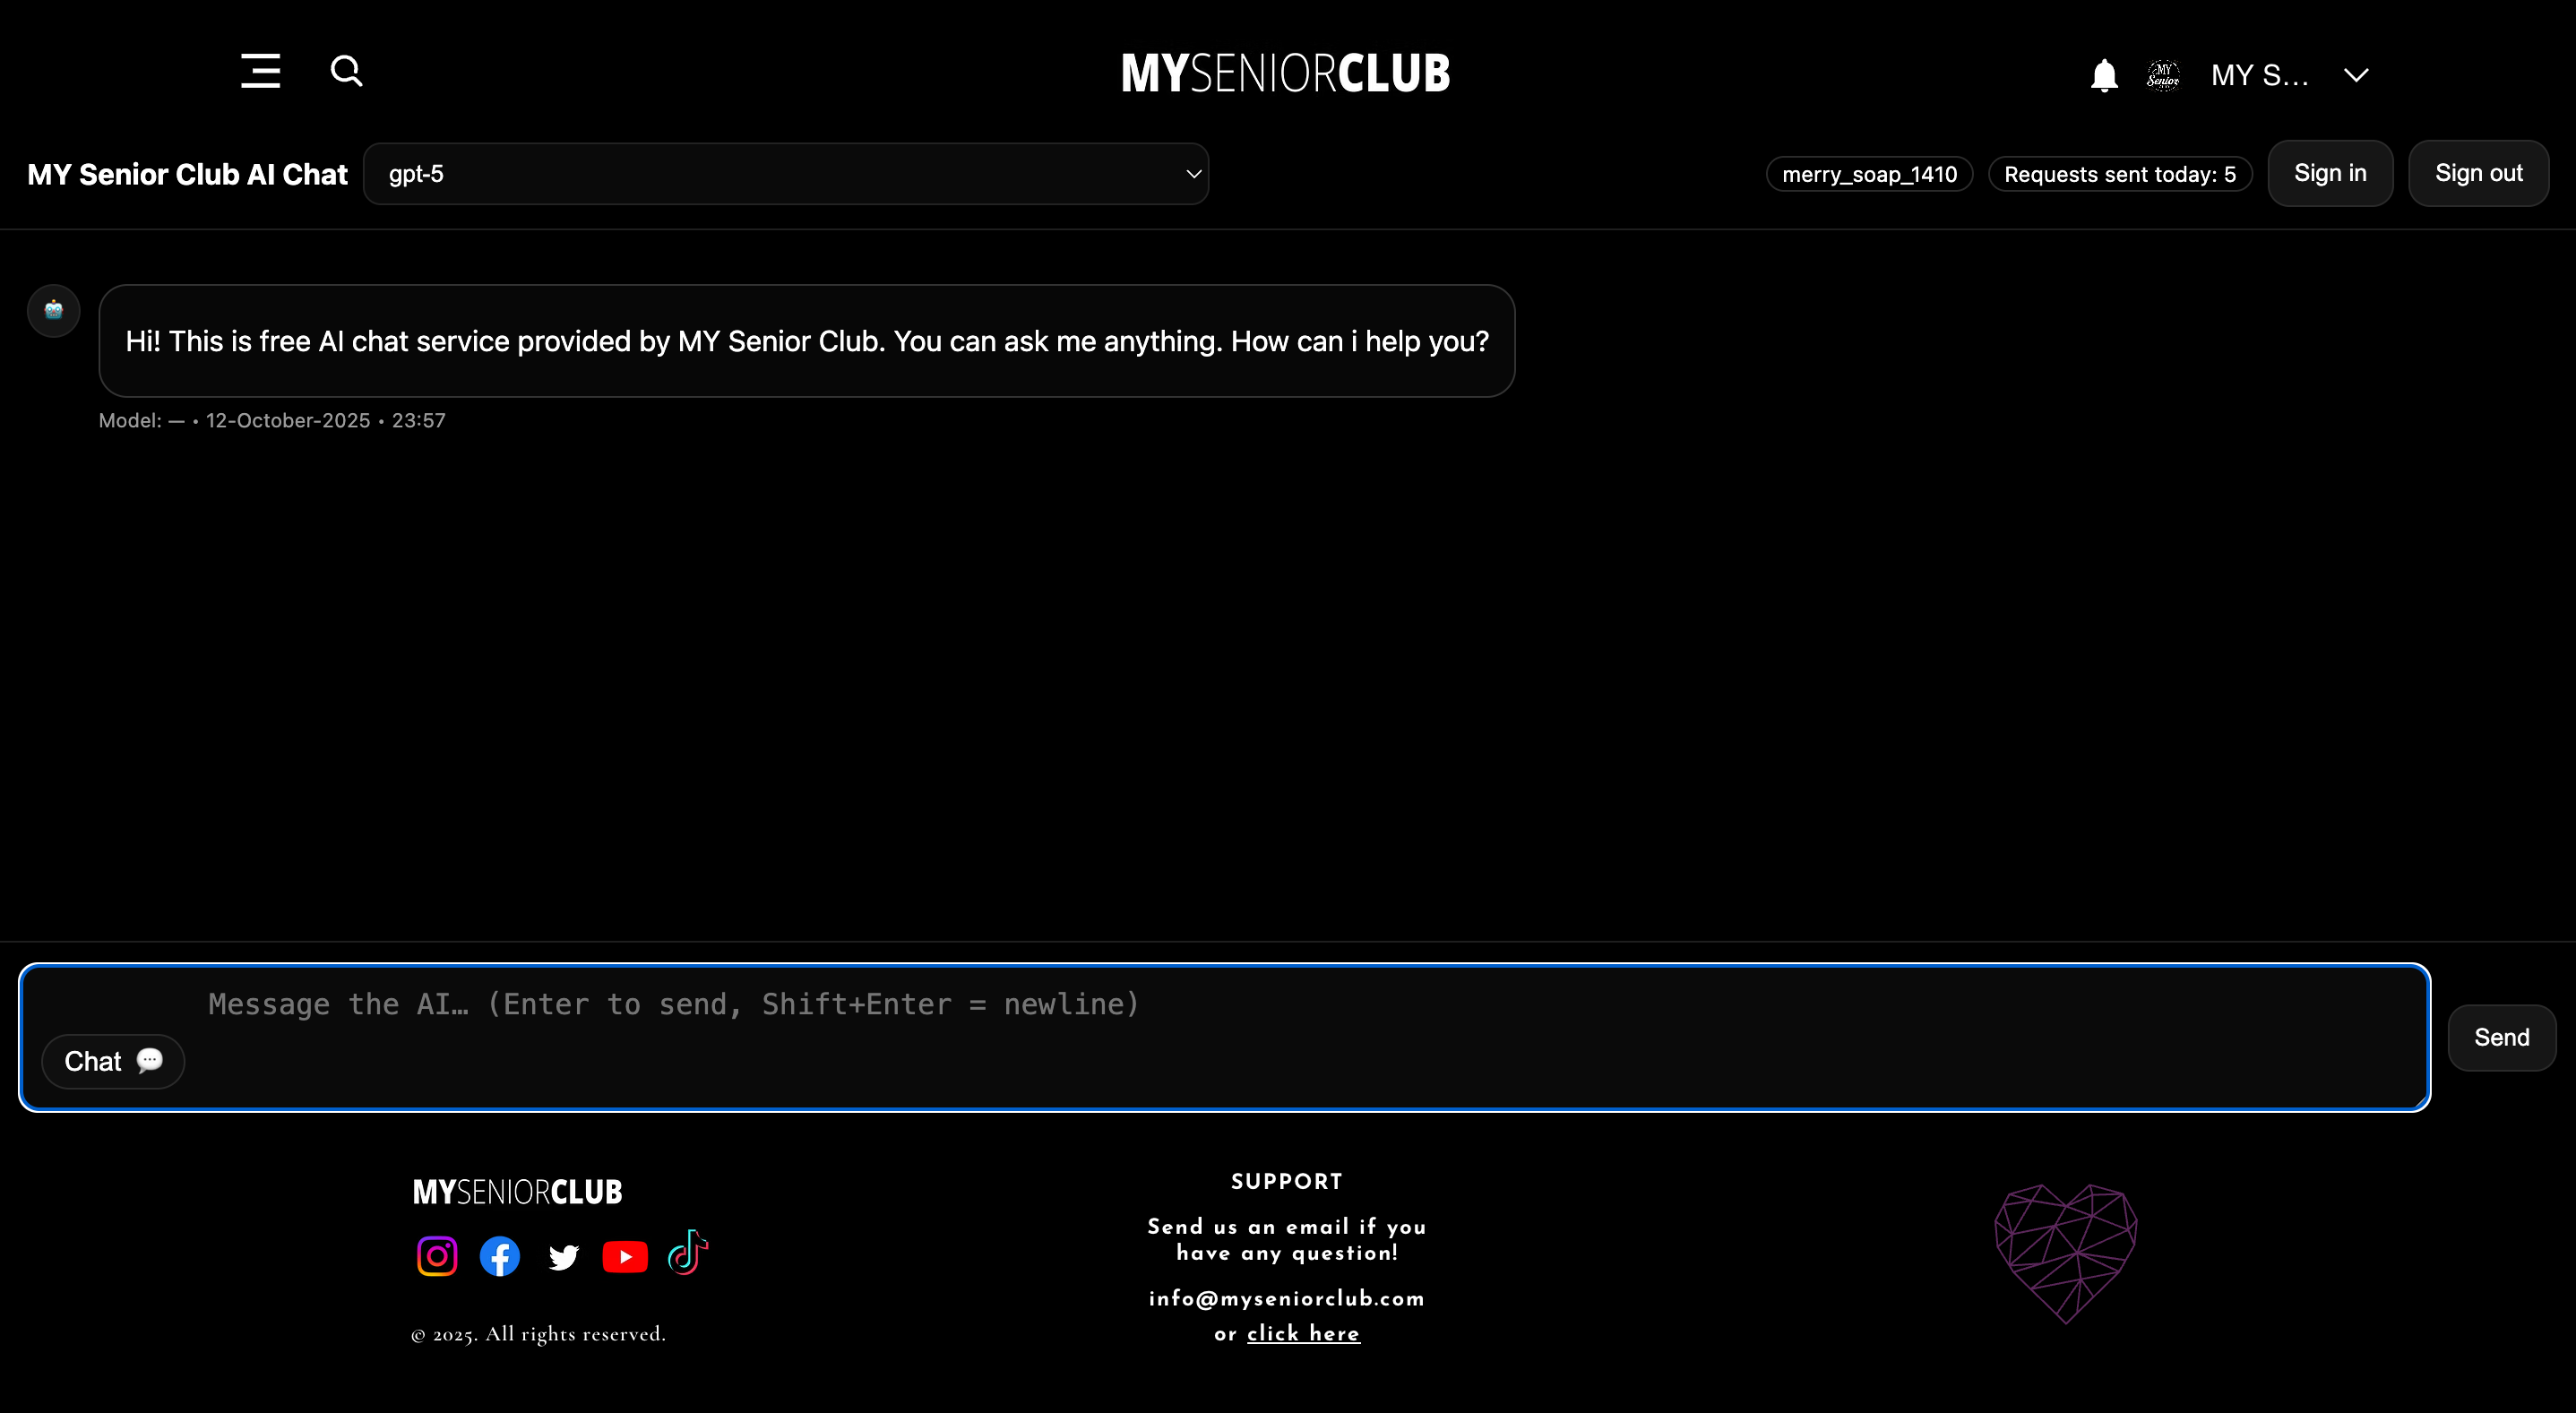Click the AI greeting message bubble

pos(807,341)
